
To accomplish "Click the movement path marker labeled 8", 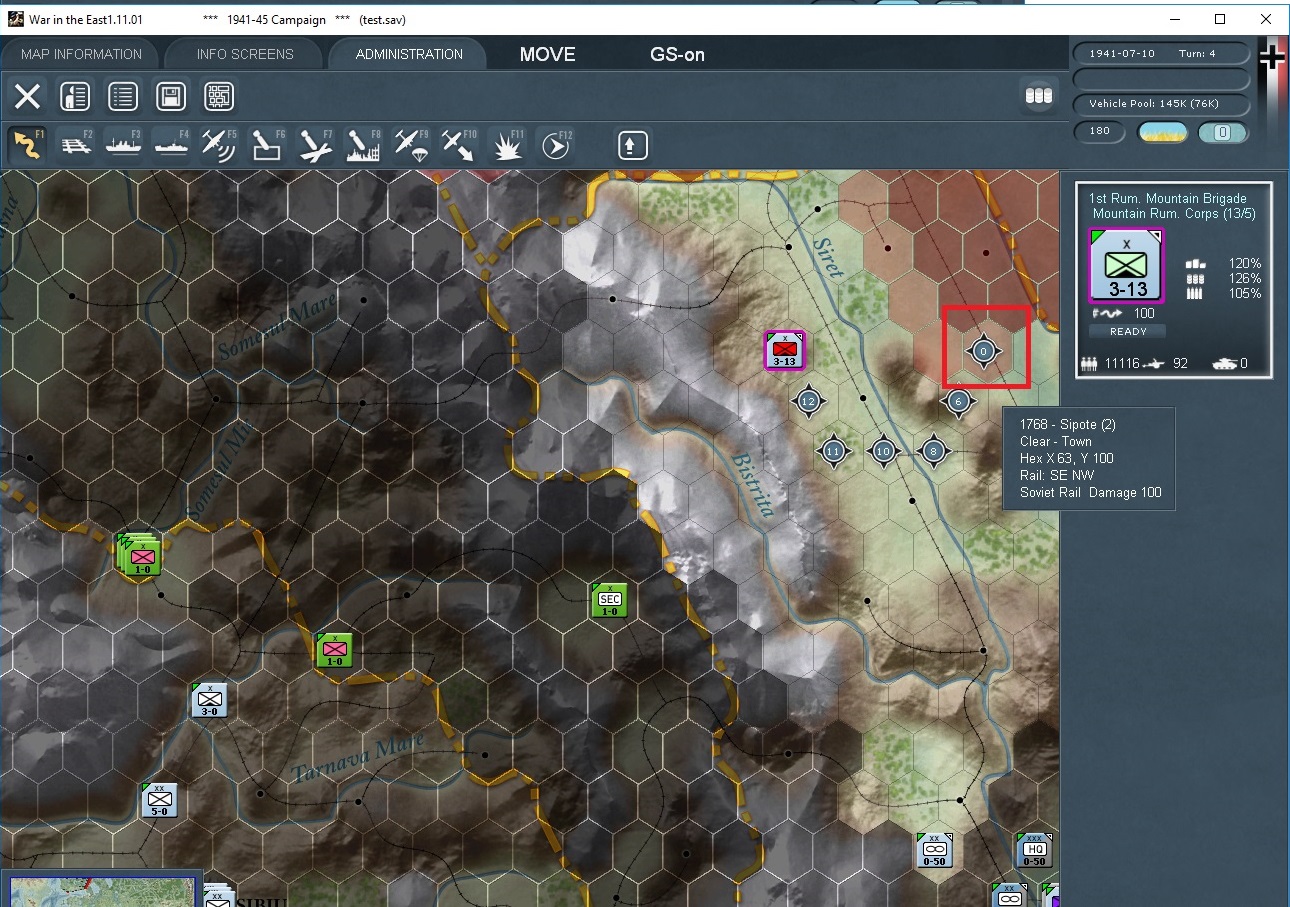I will (933, 451).
